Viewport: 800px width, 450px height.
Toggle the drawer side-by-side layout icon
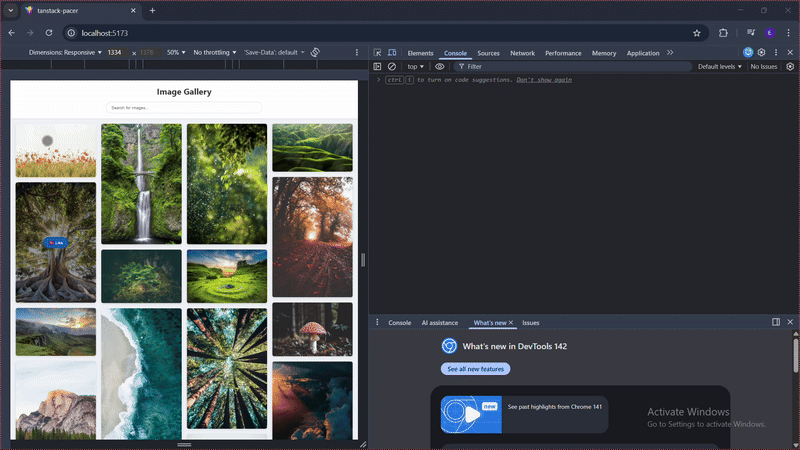tap(776, 322)
